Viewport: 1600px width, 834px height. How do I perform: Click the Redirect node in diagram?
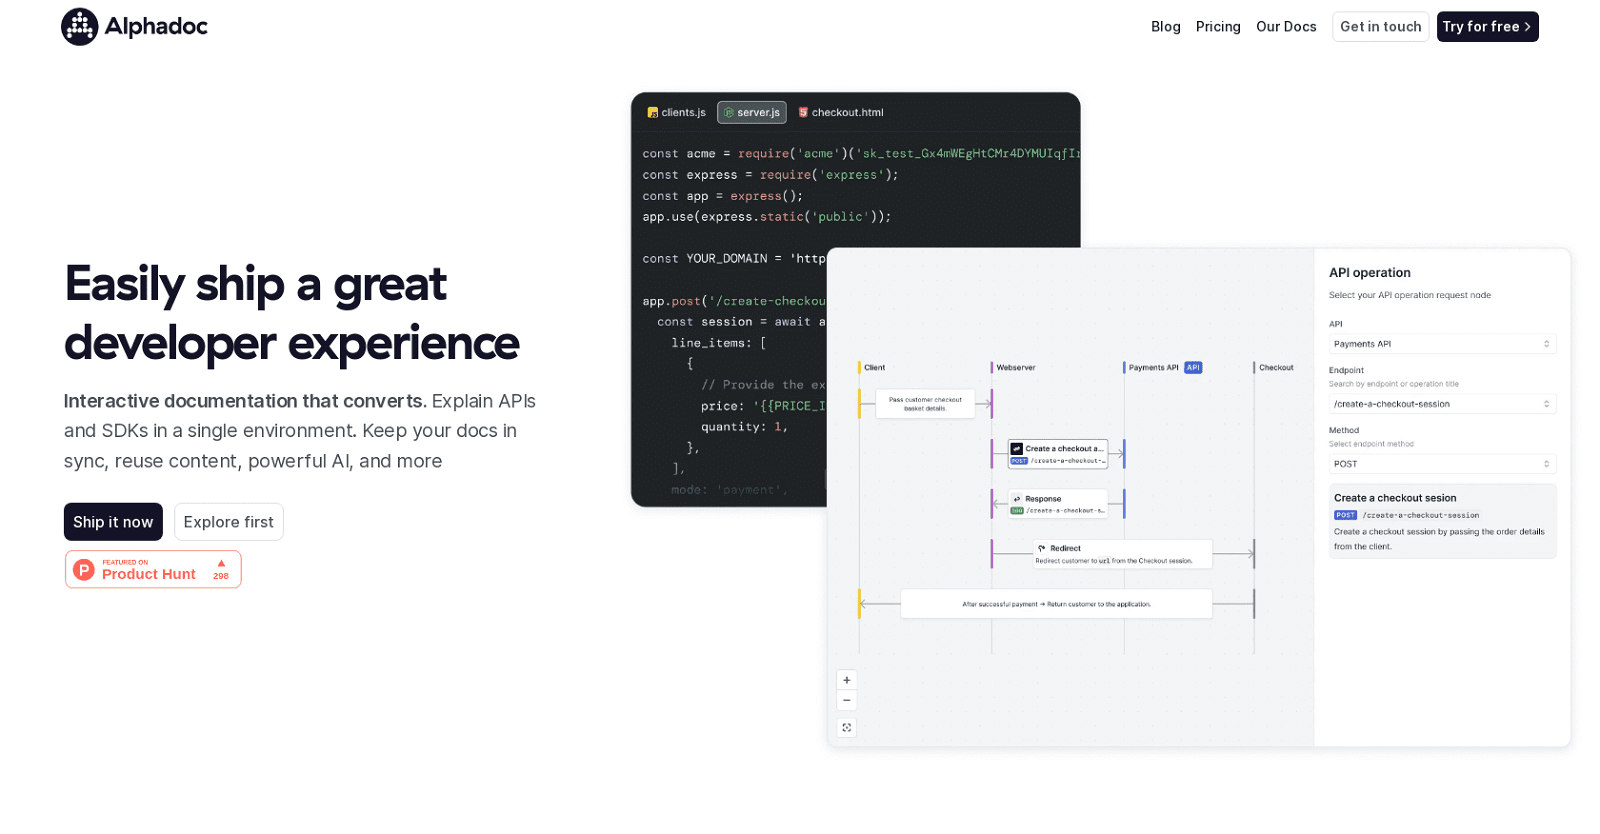tap(1121, 554)
